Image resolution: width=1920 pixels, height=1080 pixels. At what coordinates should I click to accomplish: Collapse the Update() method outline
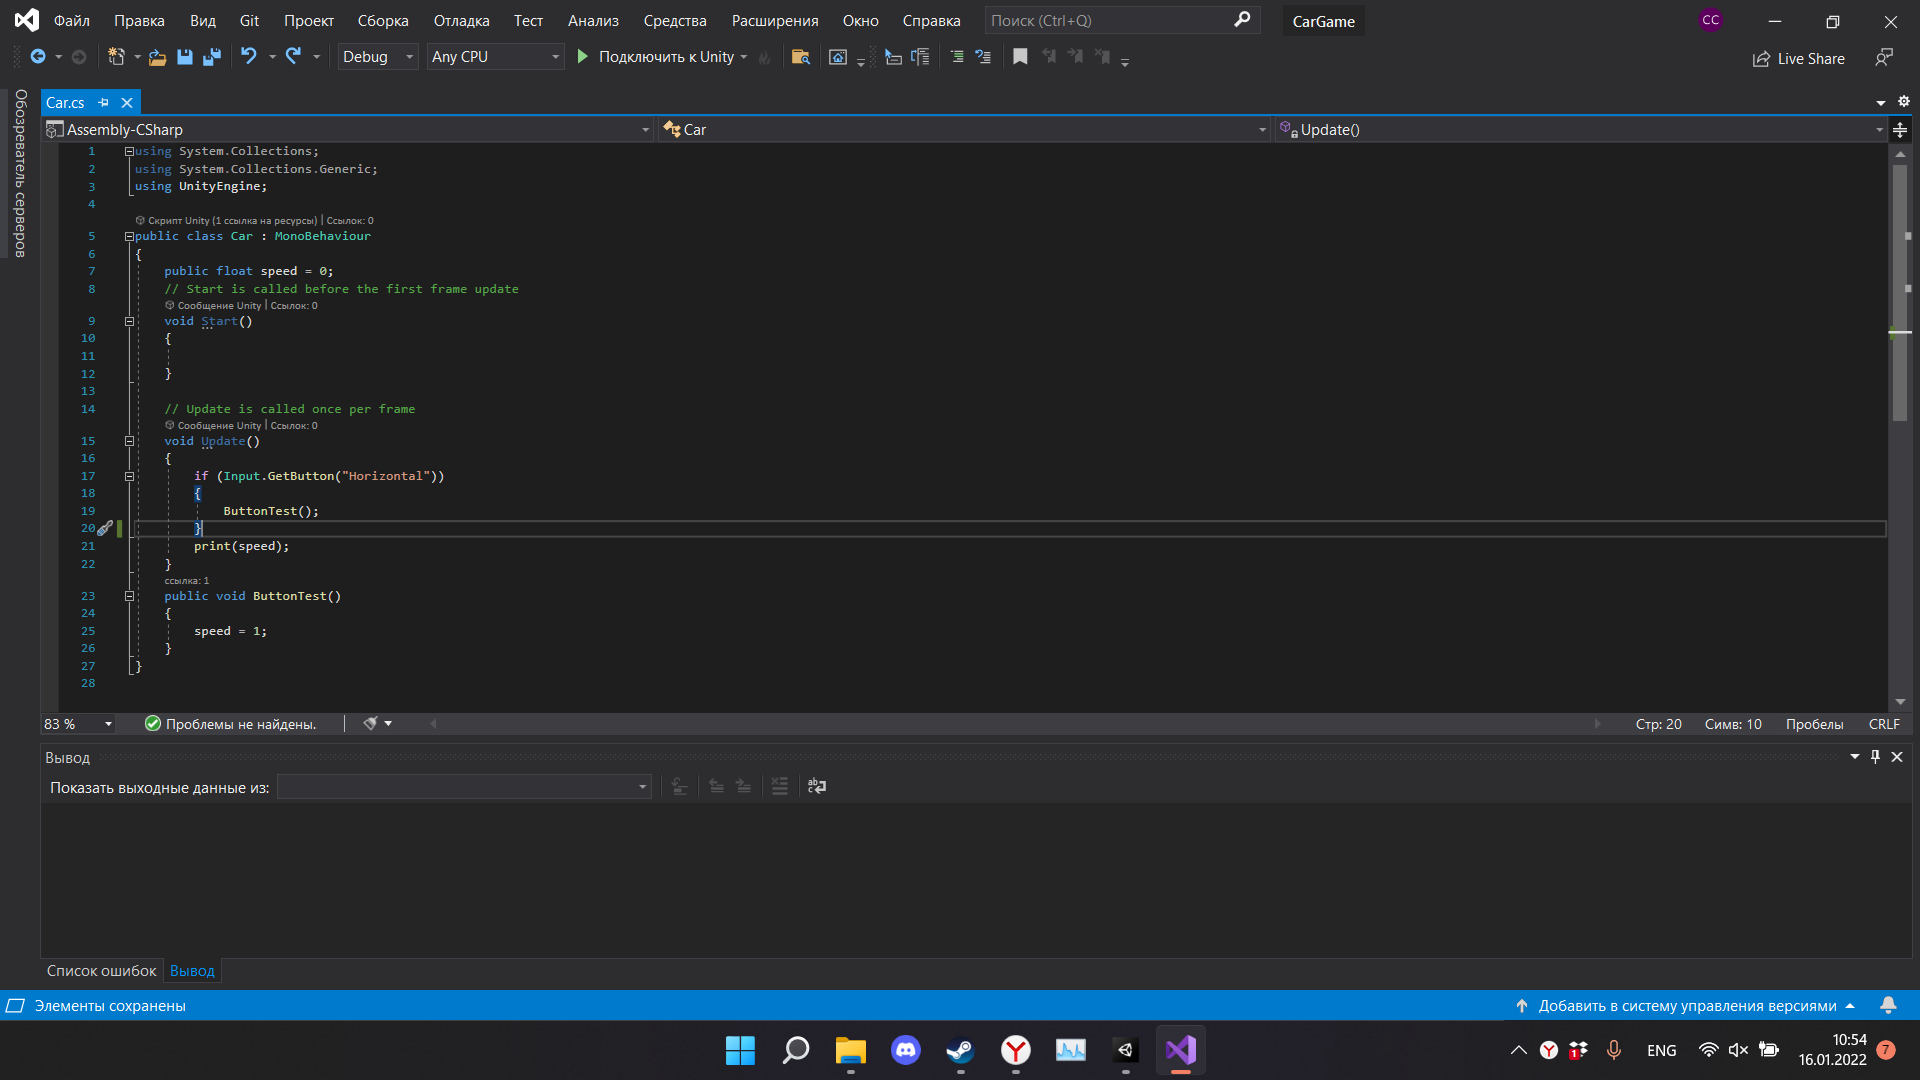[129, 441]
